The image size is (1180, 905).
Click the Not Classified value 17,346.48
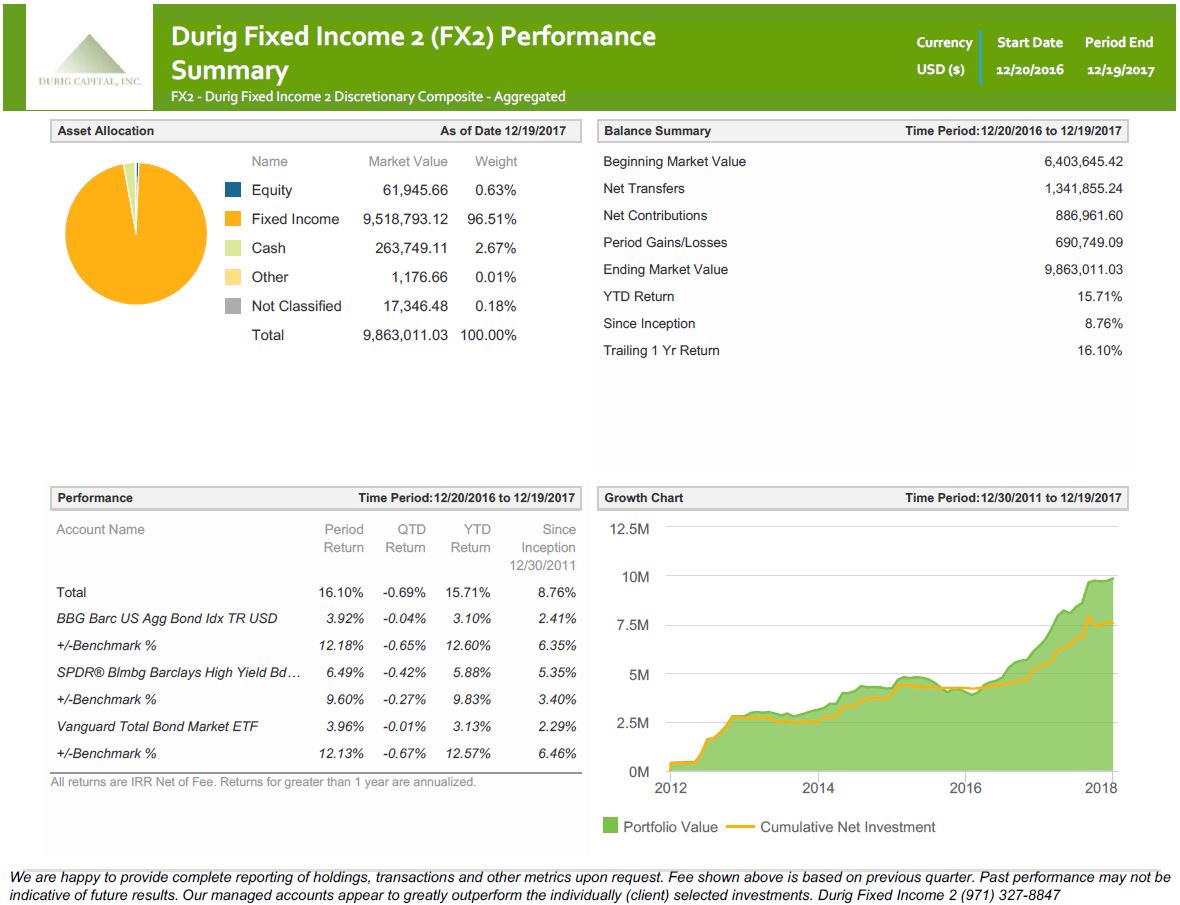tap(415, 306)
